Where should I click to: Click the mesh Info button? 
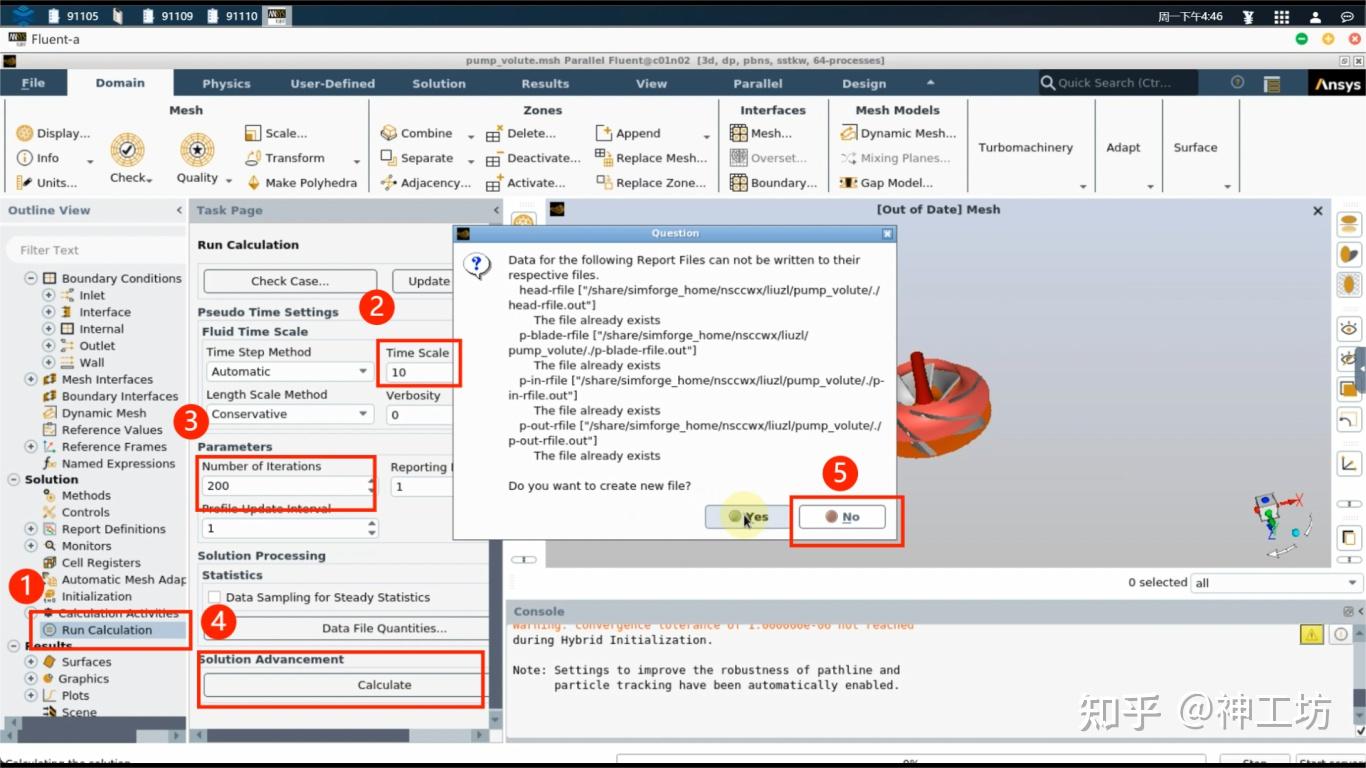39,158
